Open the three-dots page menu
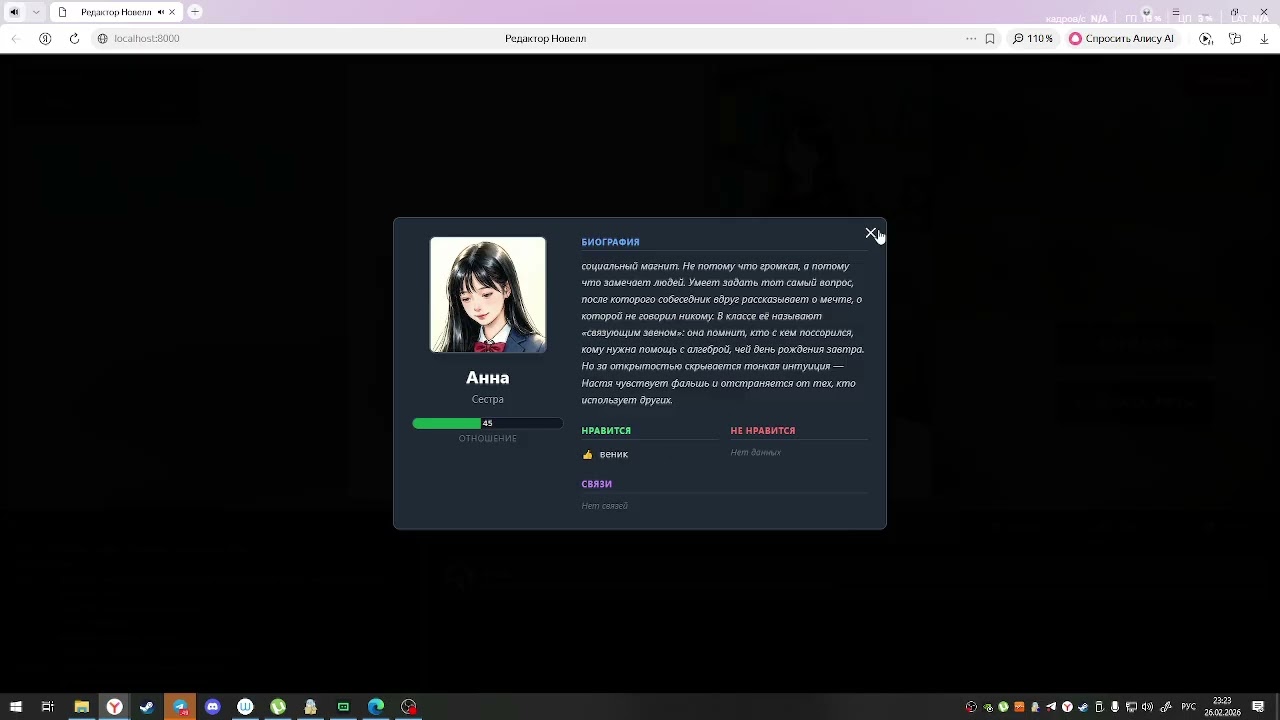Screen dimensions: 1280x720 [x=971, y=39]
